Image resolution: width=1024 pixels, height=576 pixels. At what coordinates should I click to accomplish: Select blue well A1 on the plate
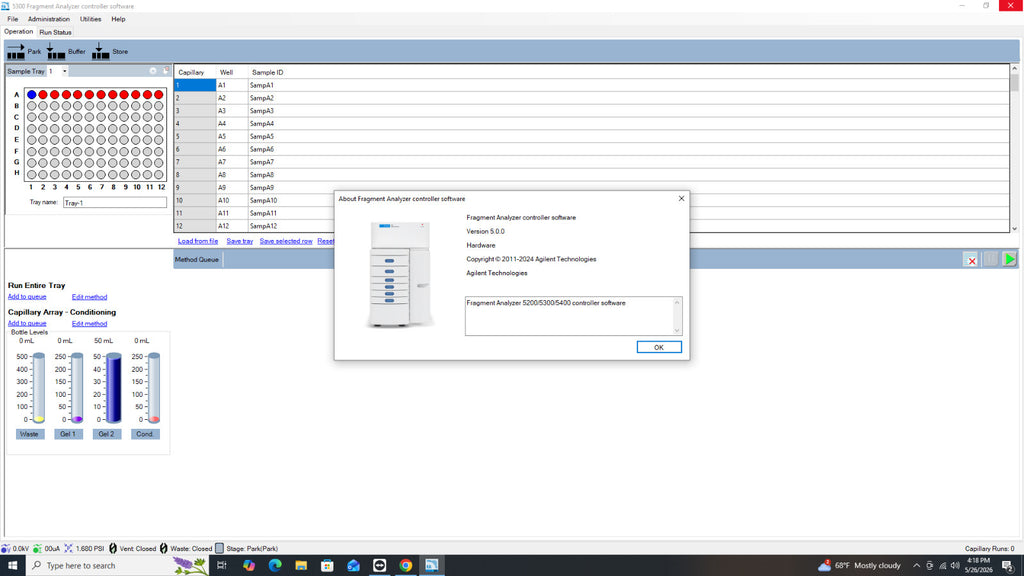[x=31, y=95]
